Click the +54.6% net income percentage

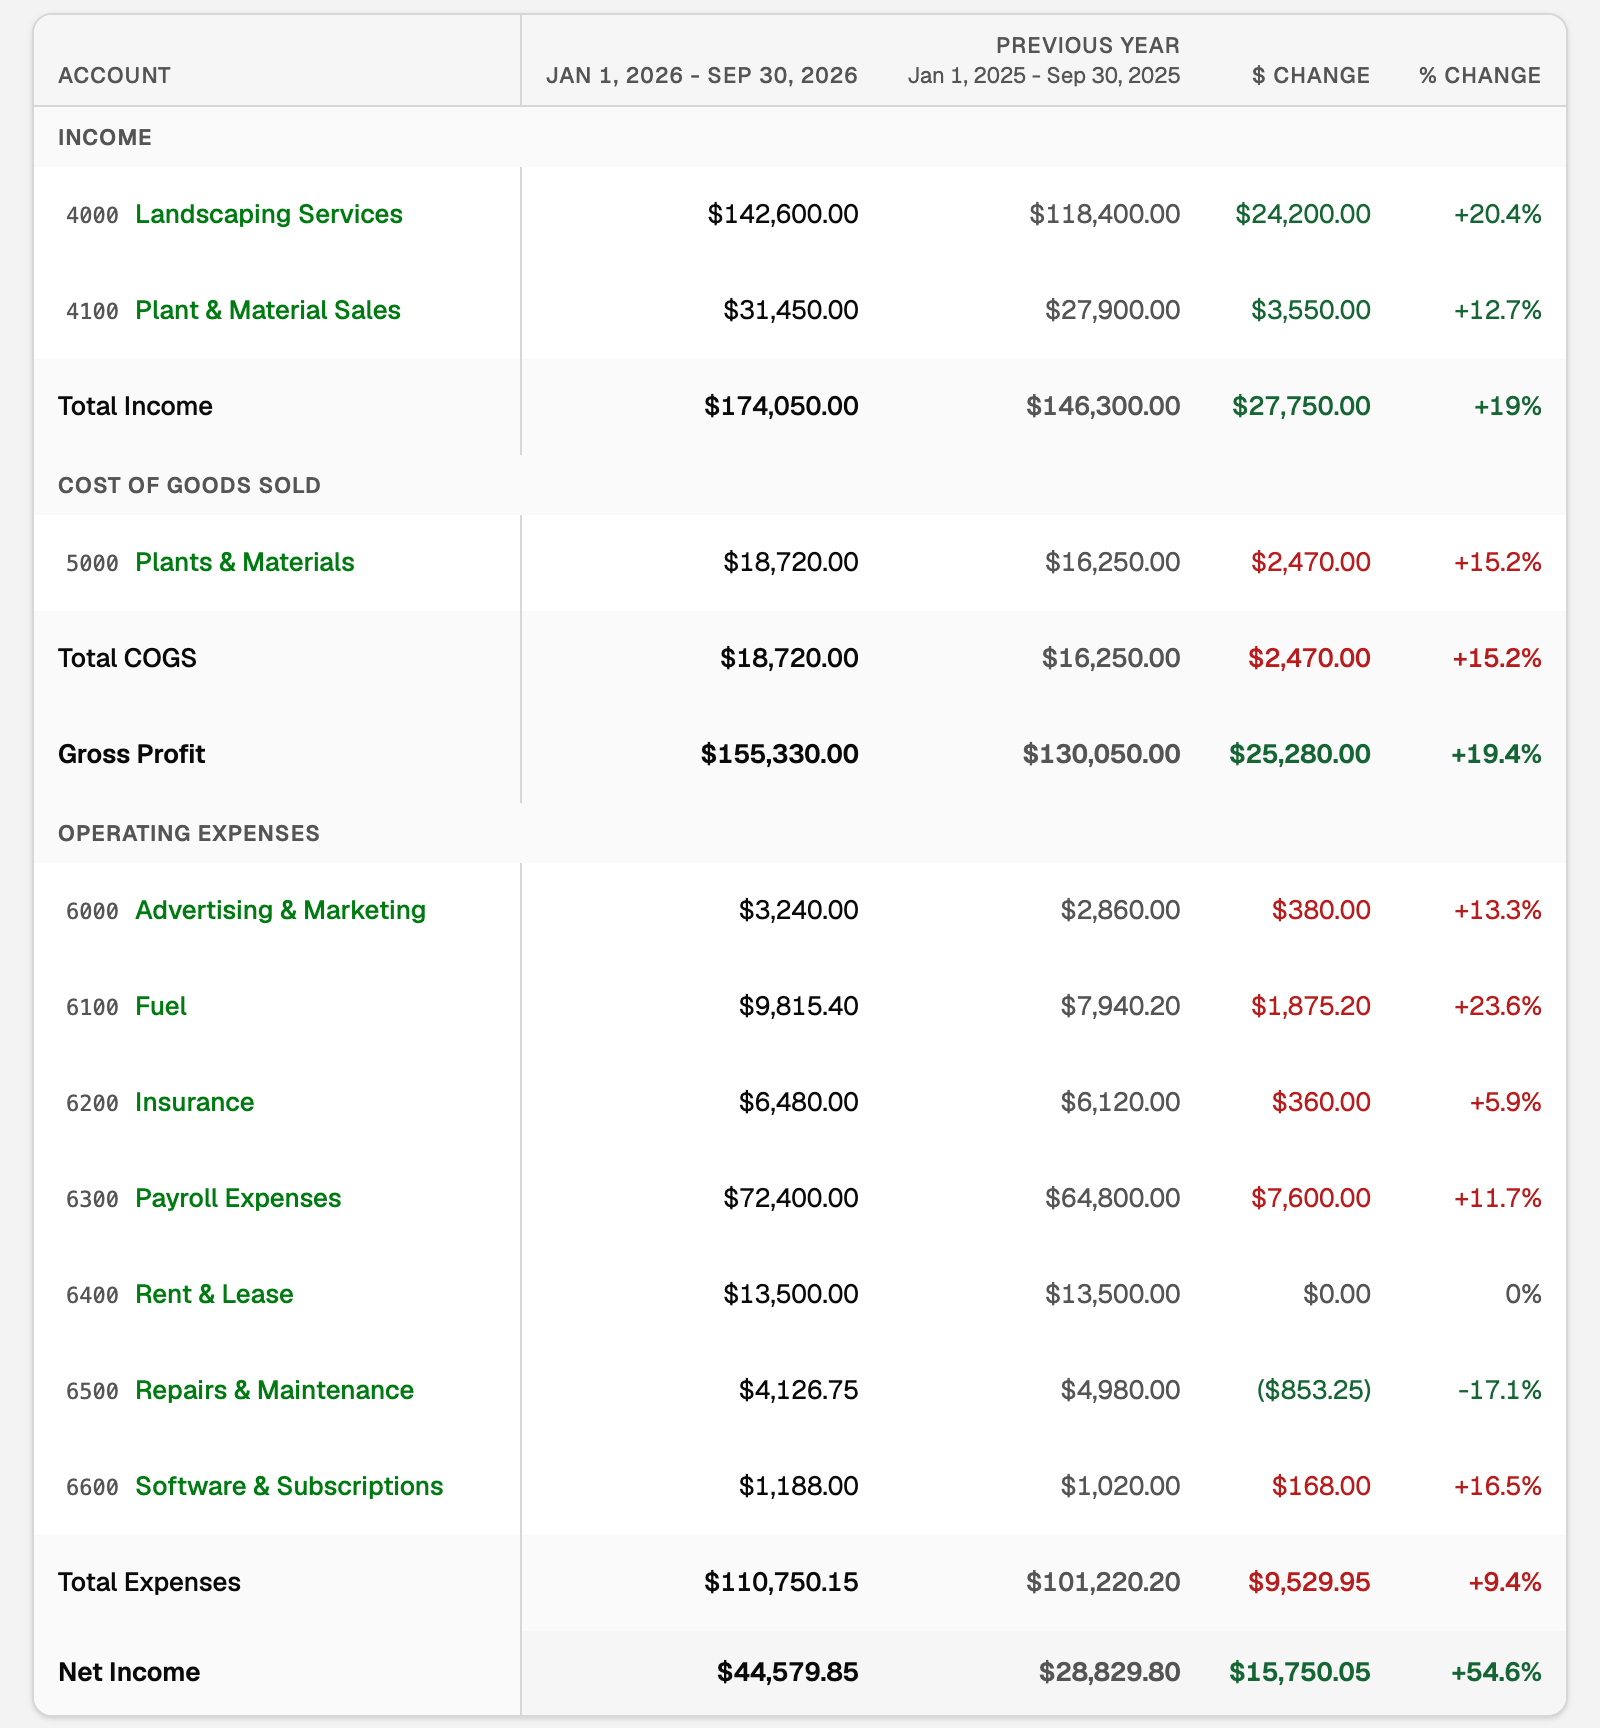click(x=1496, y=1672)
